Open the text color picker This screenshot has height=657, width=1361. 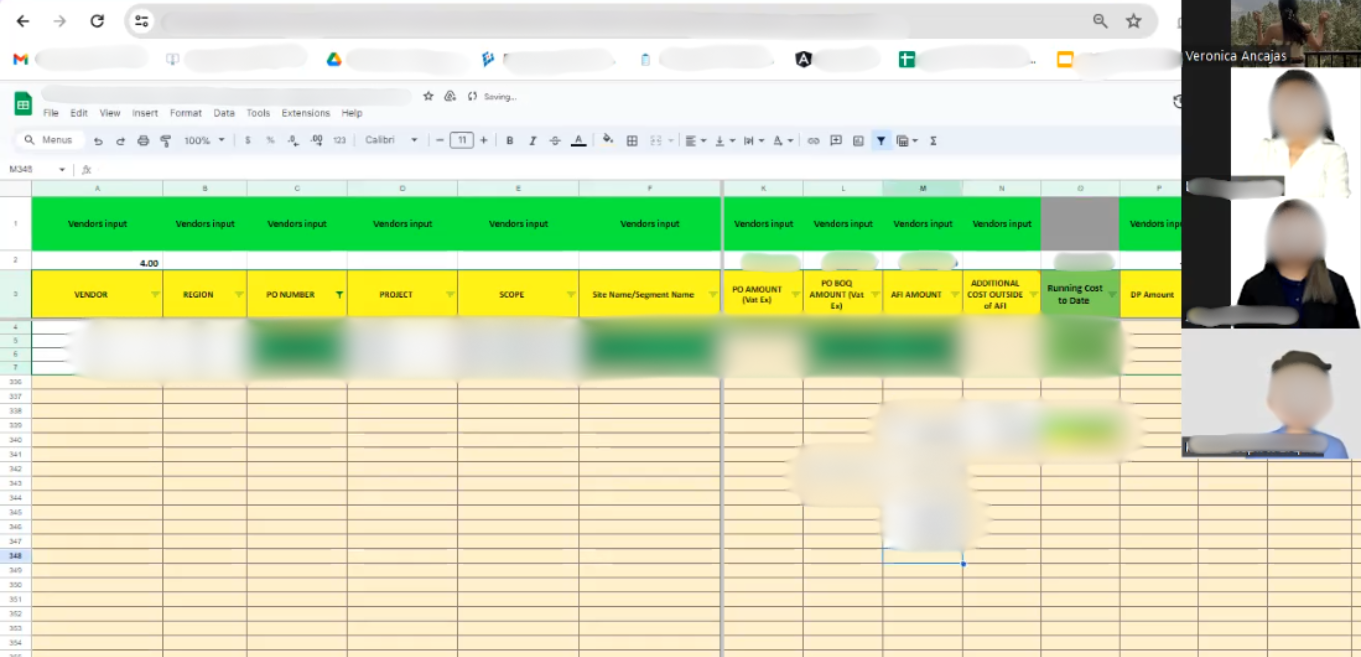(578, 141)
